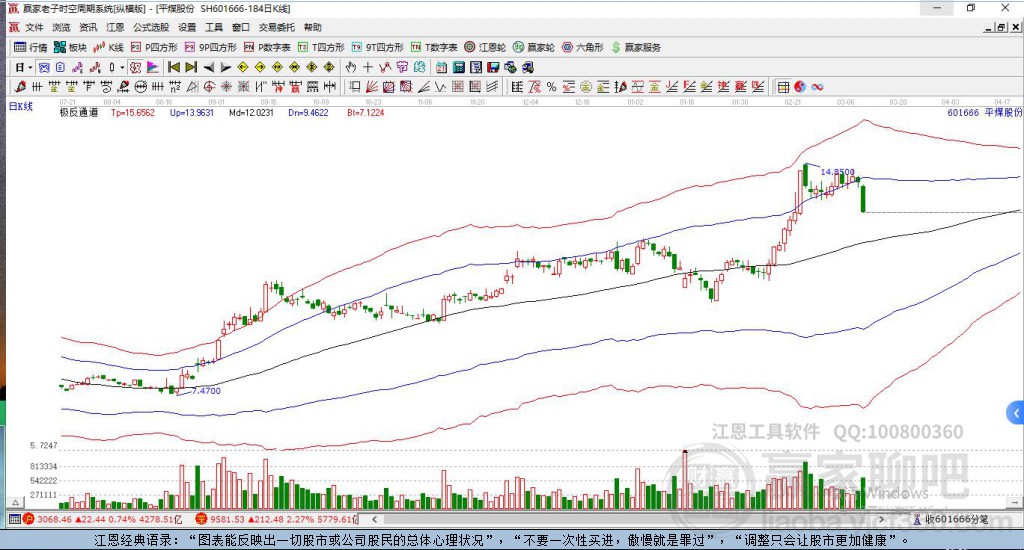This screenshot has width=1024, height=550.
Task: Click the Tp=15.6562 indicator value
Action: [133, 112]
